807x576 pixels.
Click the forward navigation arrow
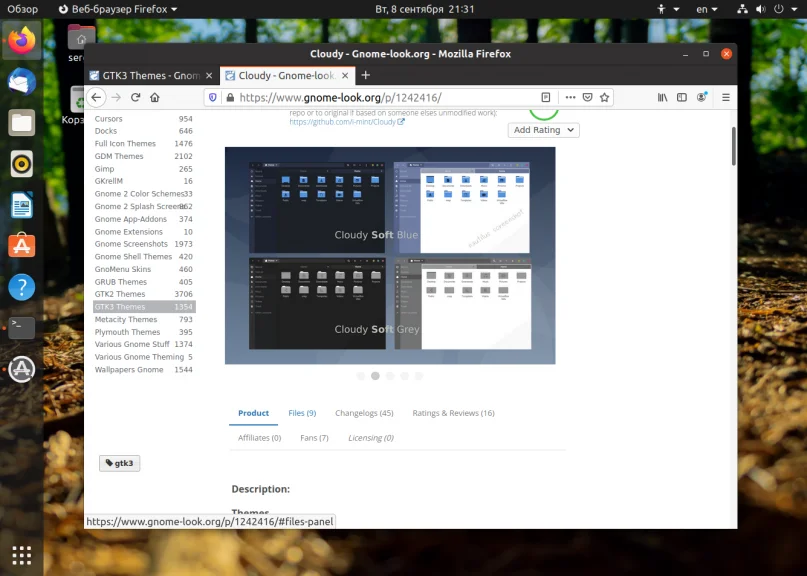(116, 97)
